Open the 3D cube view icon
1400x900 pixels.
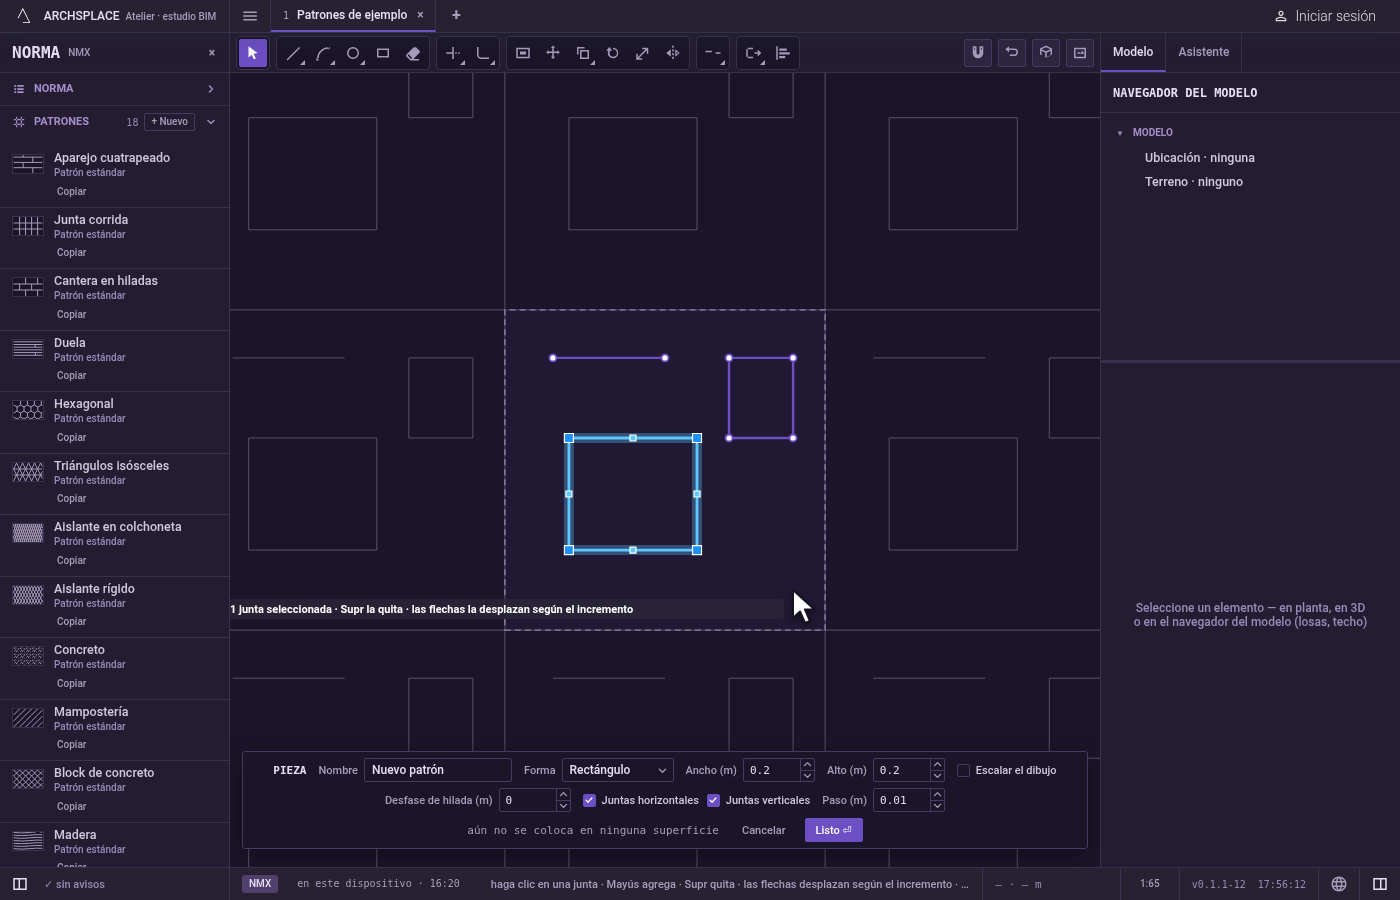[x=1046, y=53]
